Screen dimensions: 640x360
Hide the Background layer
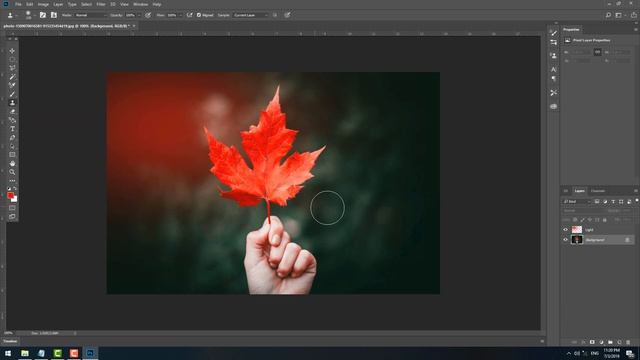(x=565, y=240)
